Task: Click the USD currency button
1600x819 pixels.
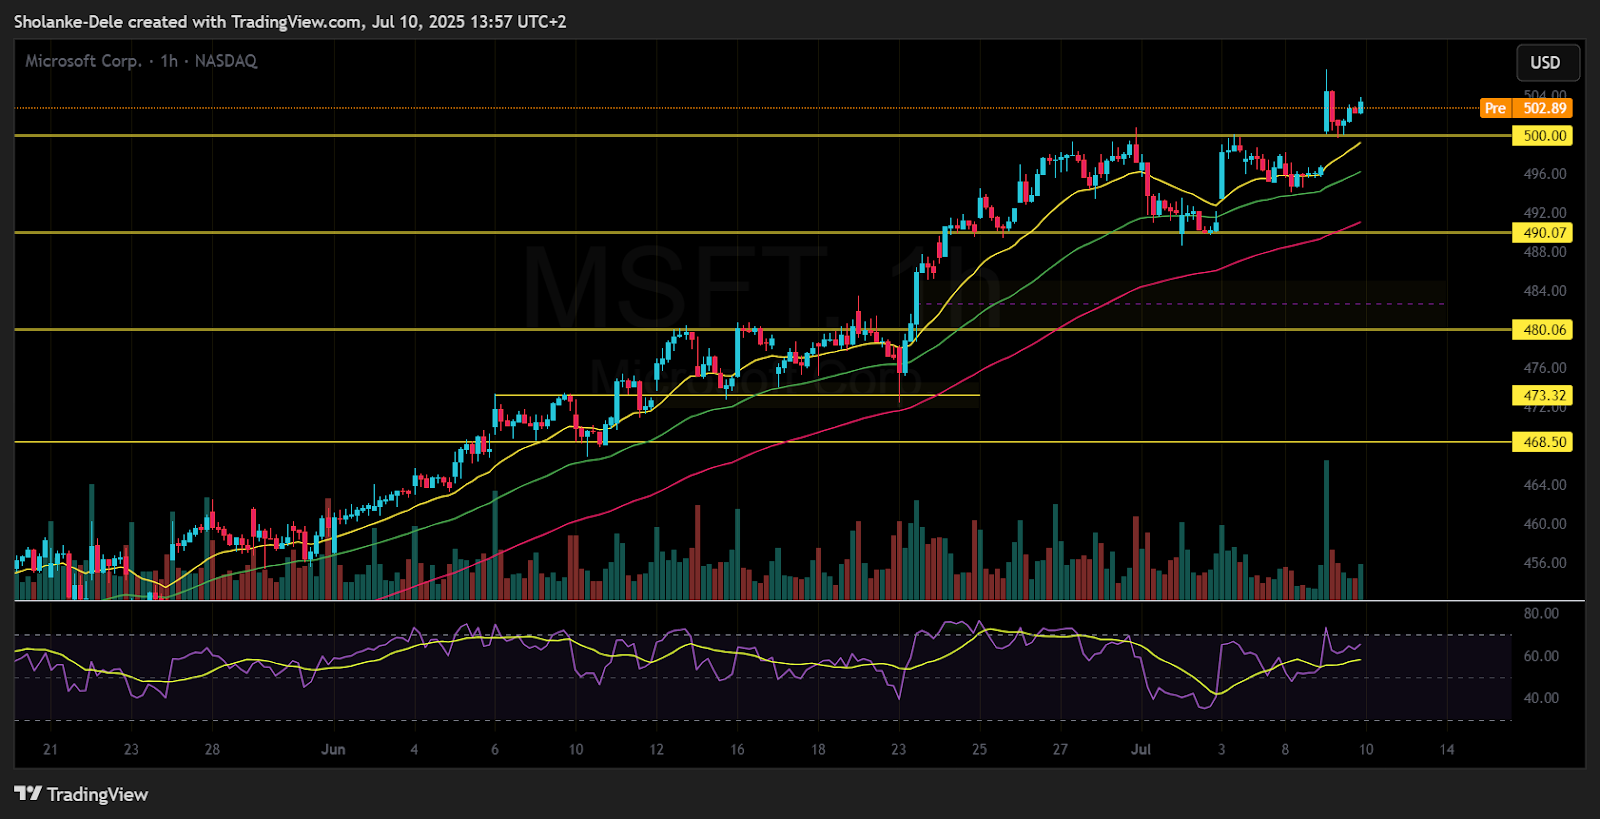Action: 1548,62
